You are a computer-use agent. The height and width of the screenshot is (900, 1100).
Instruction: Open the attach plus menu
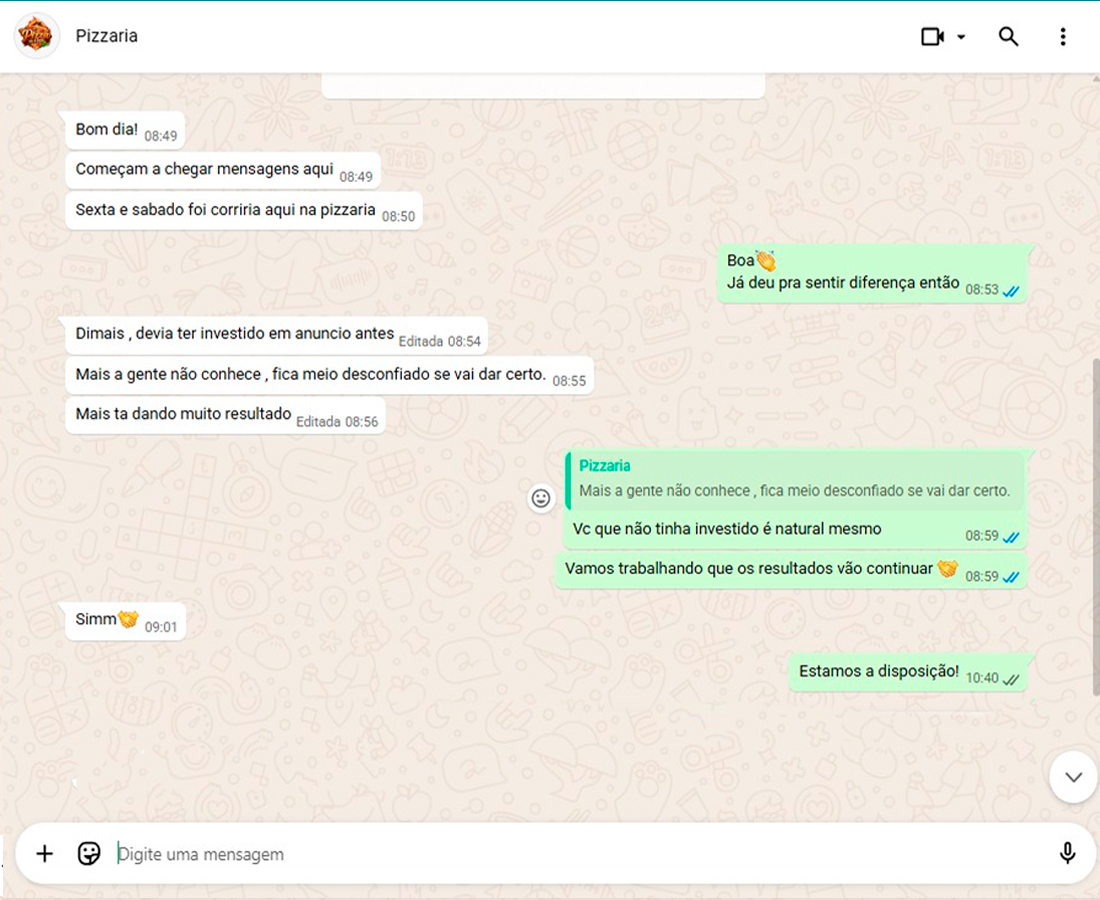(x=45, y=853)
